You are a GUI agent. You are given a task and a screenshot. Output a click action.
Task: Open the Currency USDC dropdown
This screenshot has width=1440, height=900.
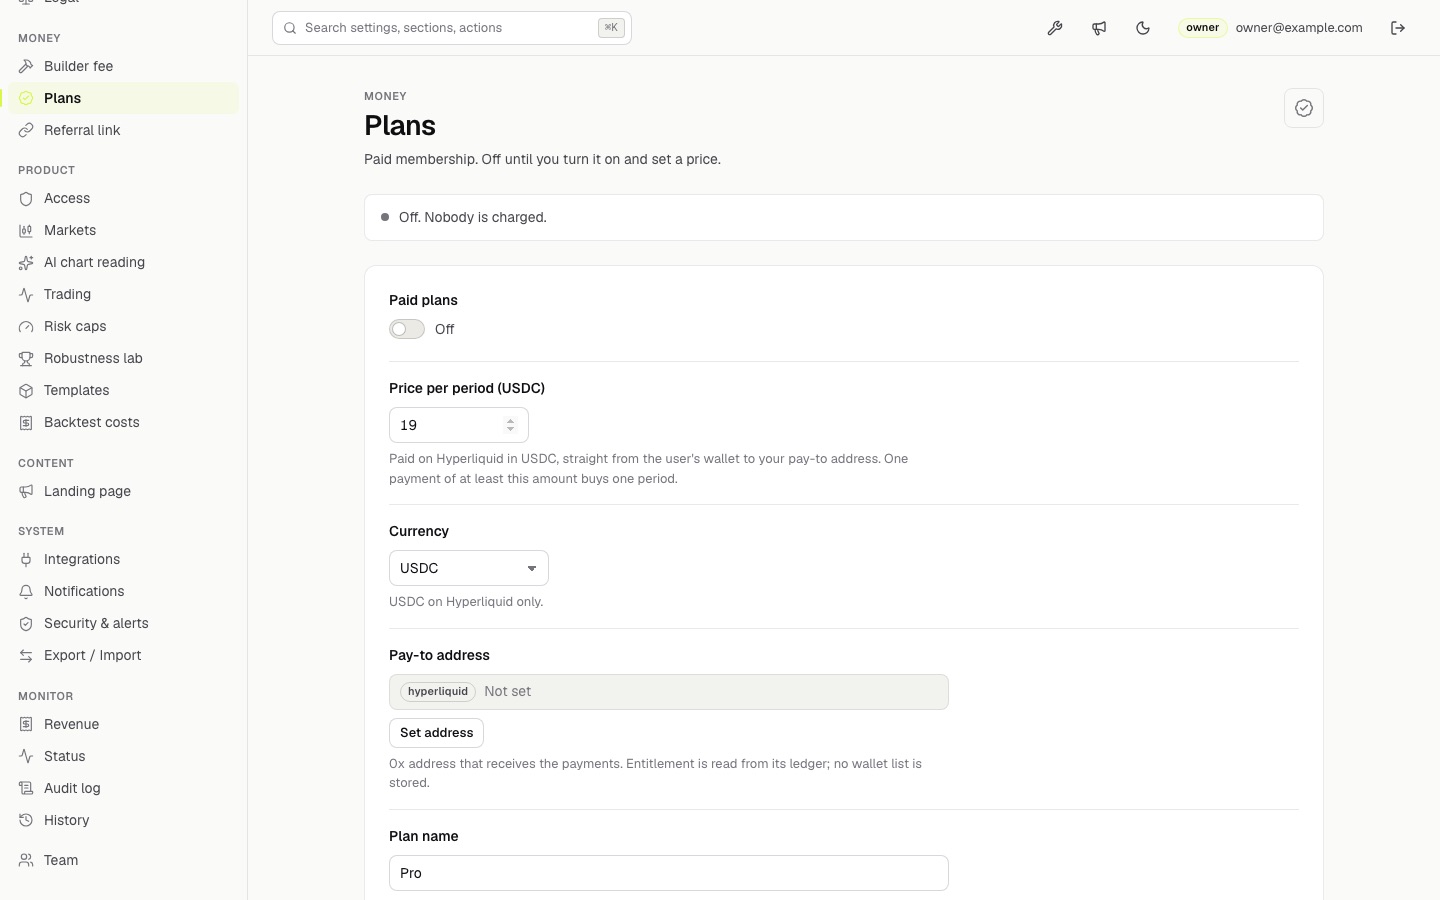tap(469, 568)
